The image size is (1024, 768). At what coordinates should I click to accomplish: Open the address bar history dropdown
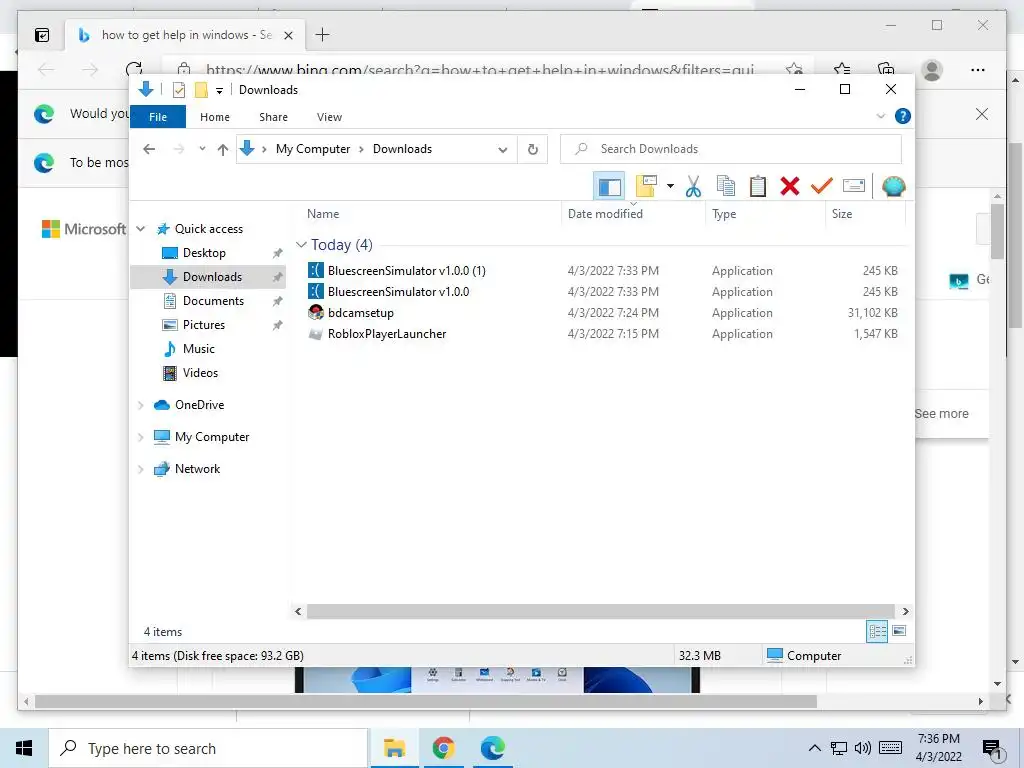[x=502, y=150]
